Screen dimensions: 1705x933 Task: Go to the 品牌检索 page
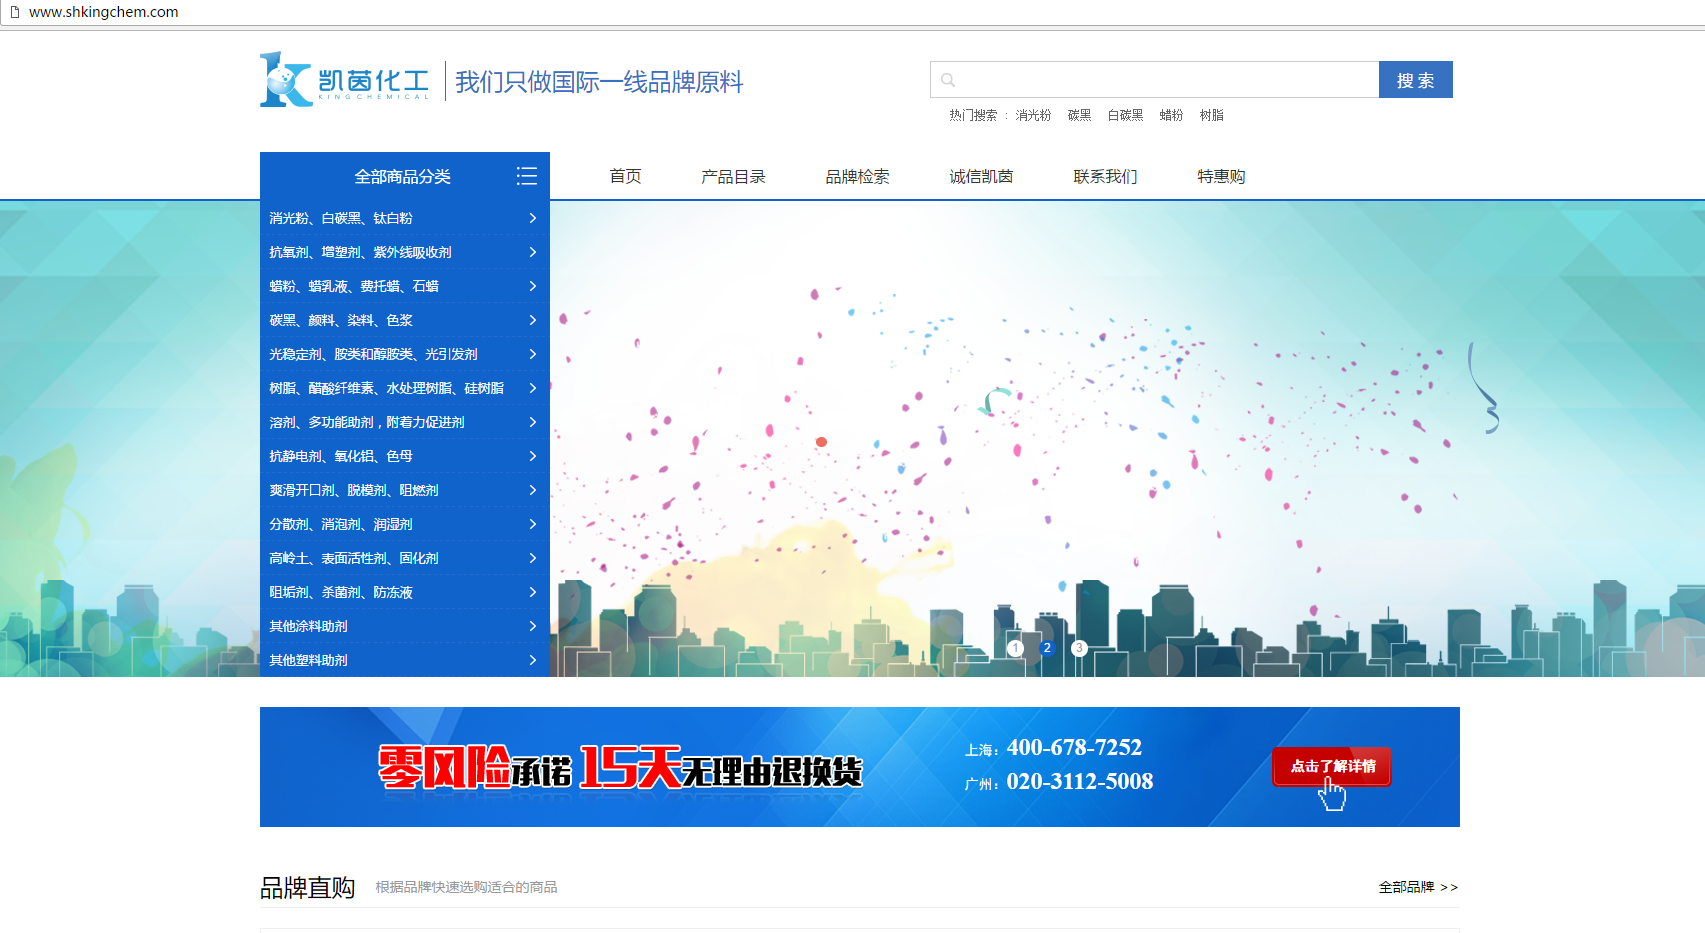pos(857,177)
